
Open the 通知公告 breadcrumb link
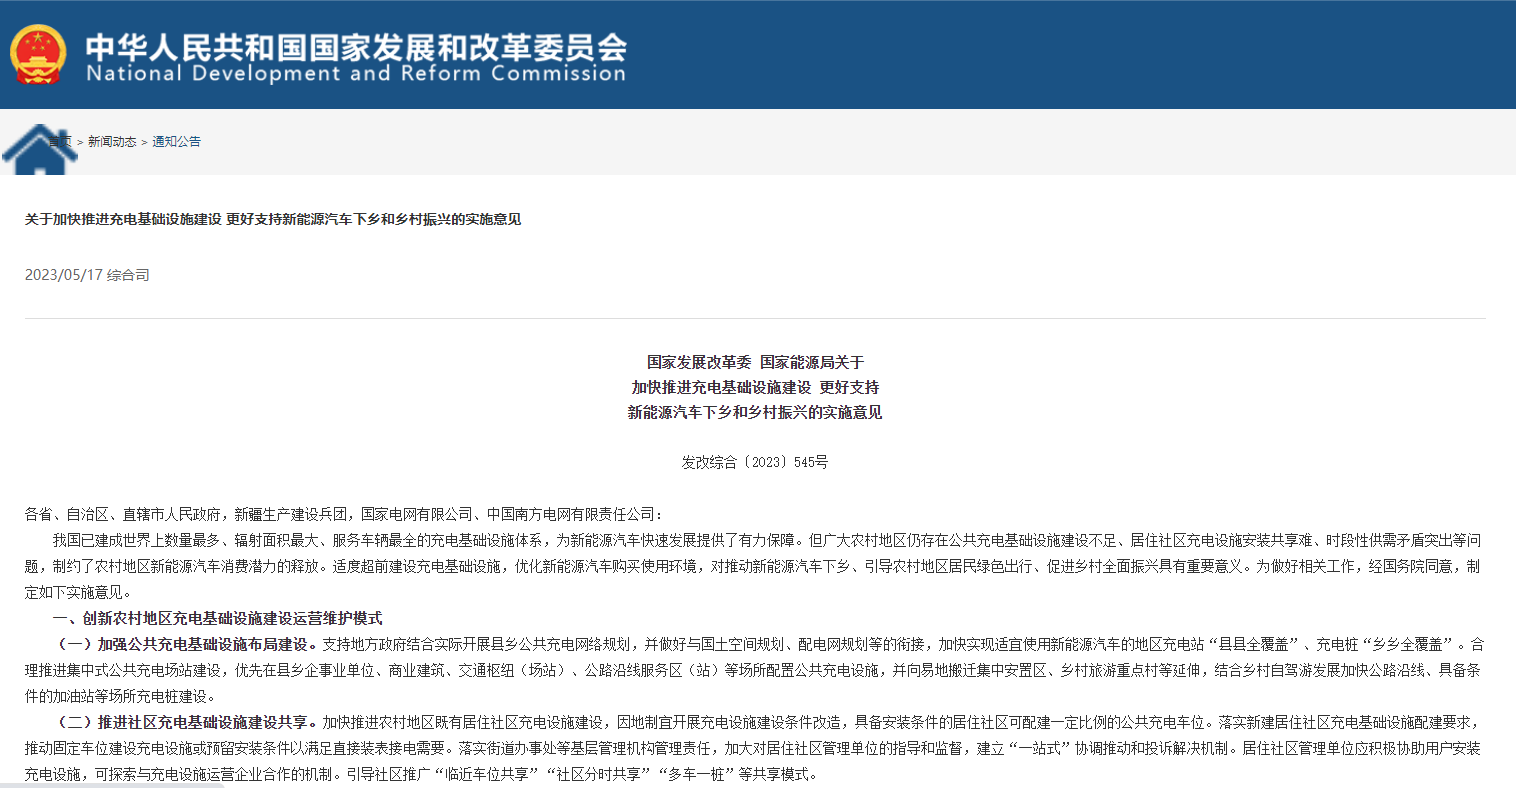(176, 142)
